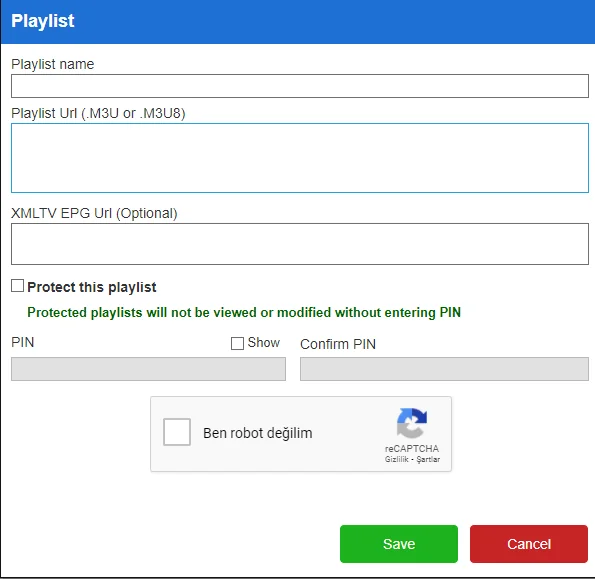Click the XMLTV EPG Url field
This screenshot has height=579, width=595.
[x=300, y=244]
